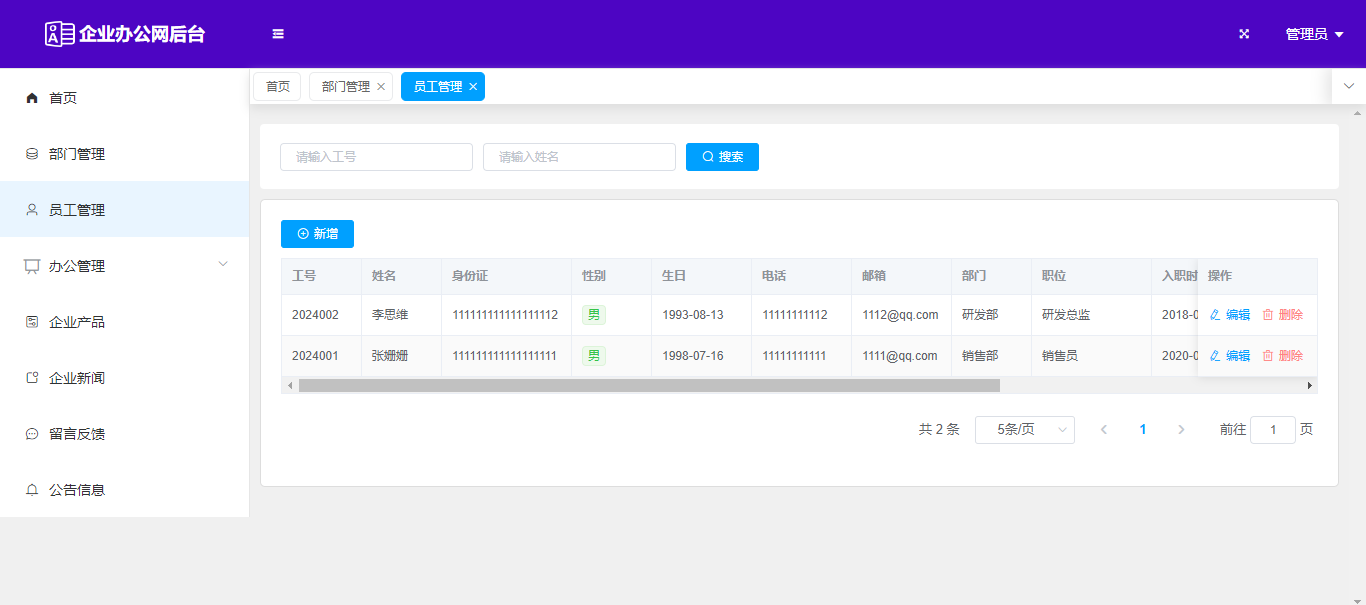Screen dimensions: 1366x605
Task: Click the sidebar collapse hamburger icon
Action: [x=278, y=34]
